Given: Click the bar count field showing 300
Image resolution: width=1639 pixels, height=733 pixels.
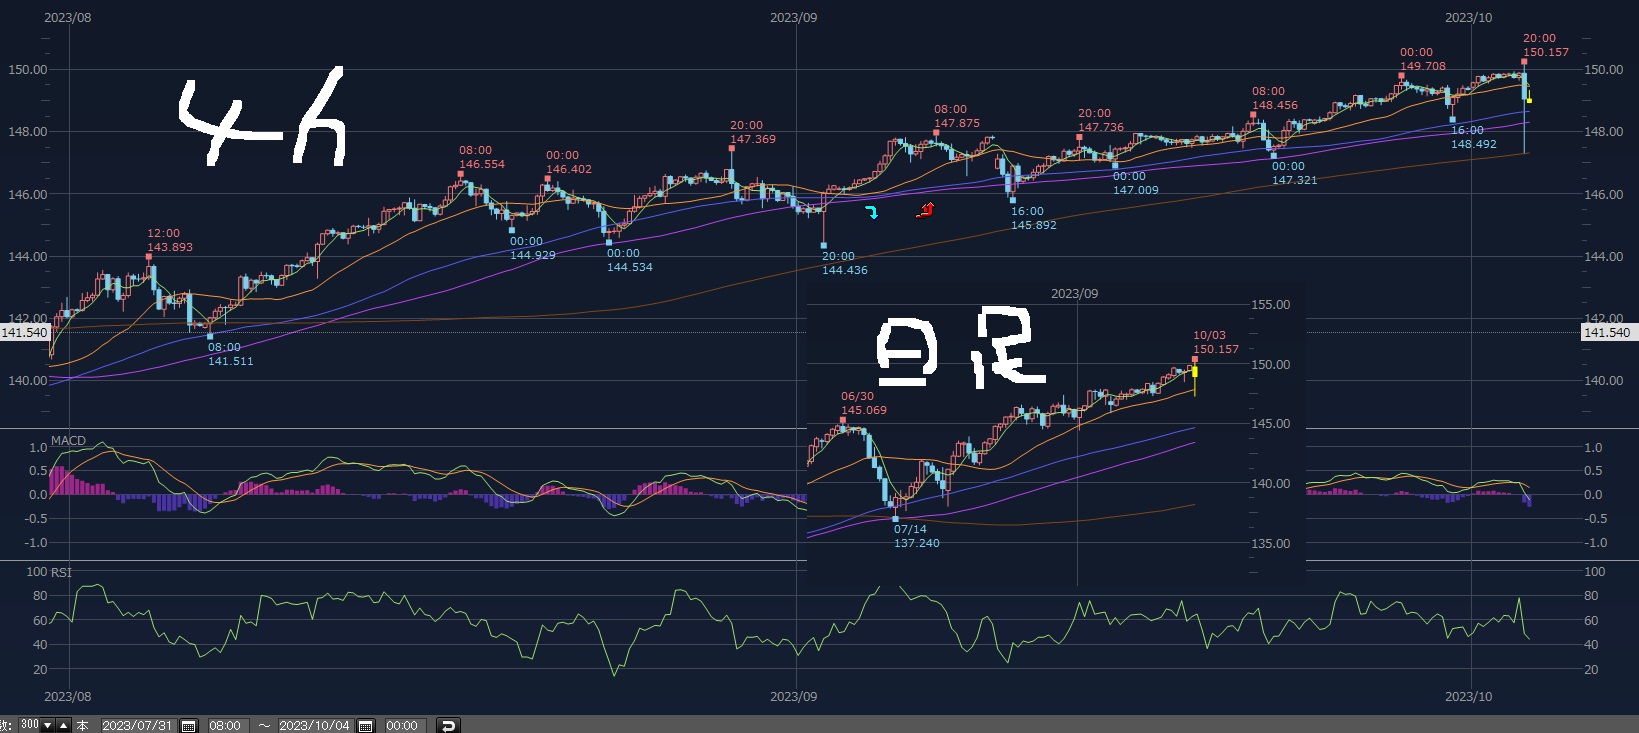Looking at the screenshot, I should pyautogui.click(x=30, y=725).
